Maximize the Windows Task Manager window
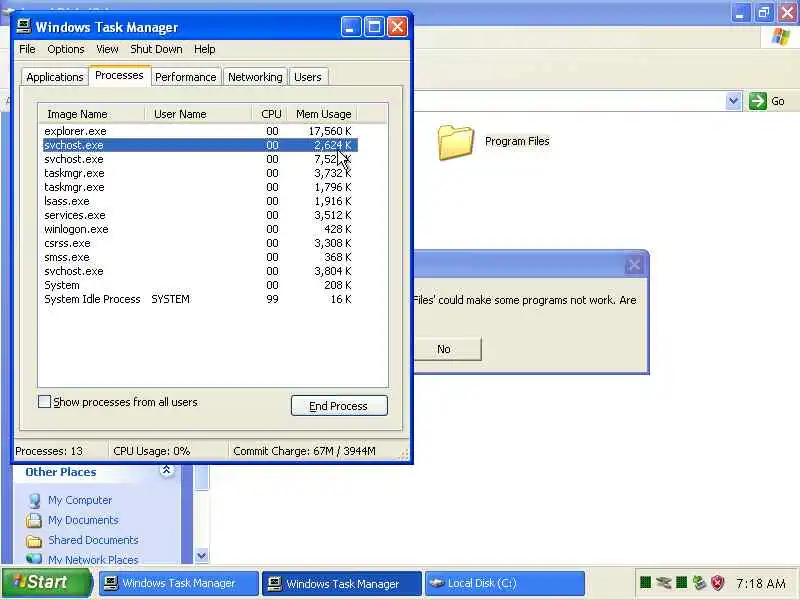This screenshot has height=600, width=800. [x=374, y=27]
